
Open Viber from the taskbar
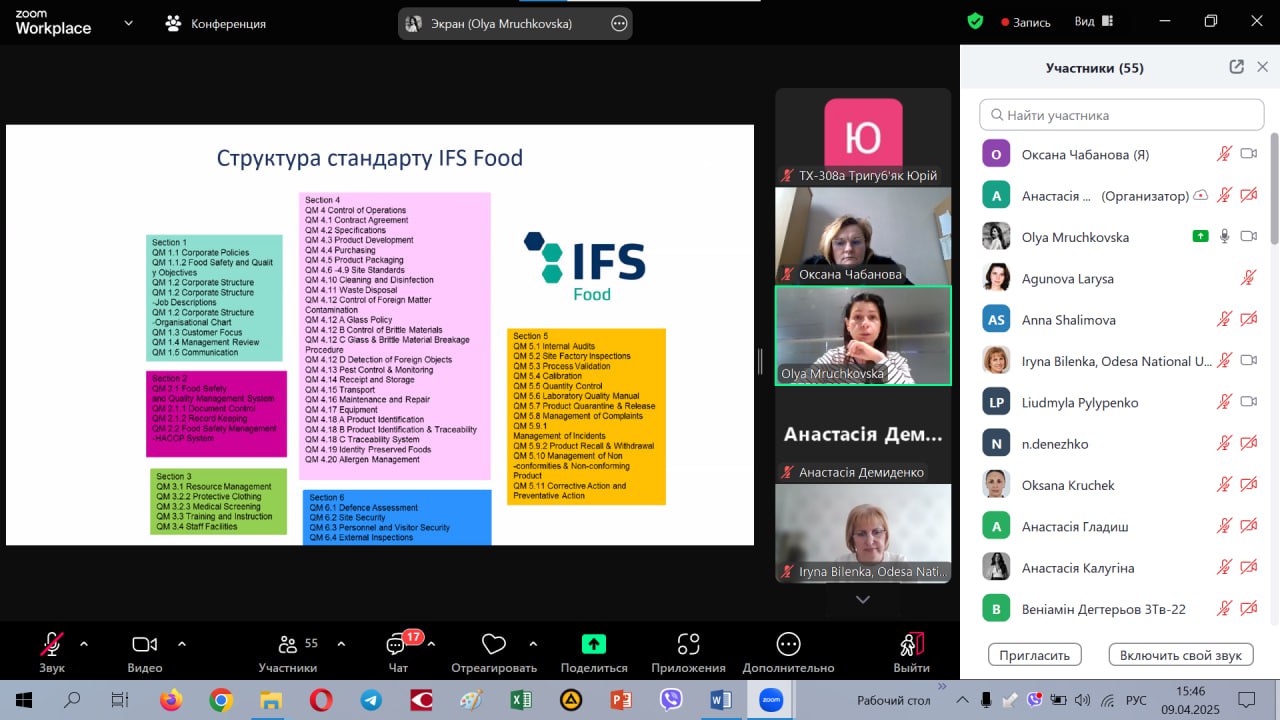click(x=671, y=700)
